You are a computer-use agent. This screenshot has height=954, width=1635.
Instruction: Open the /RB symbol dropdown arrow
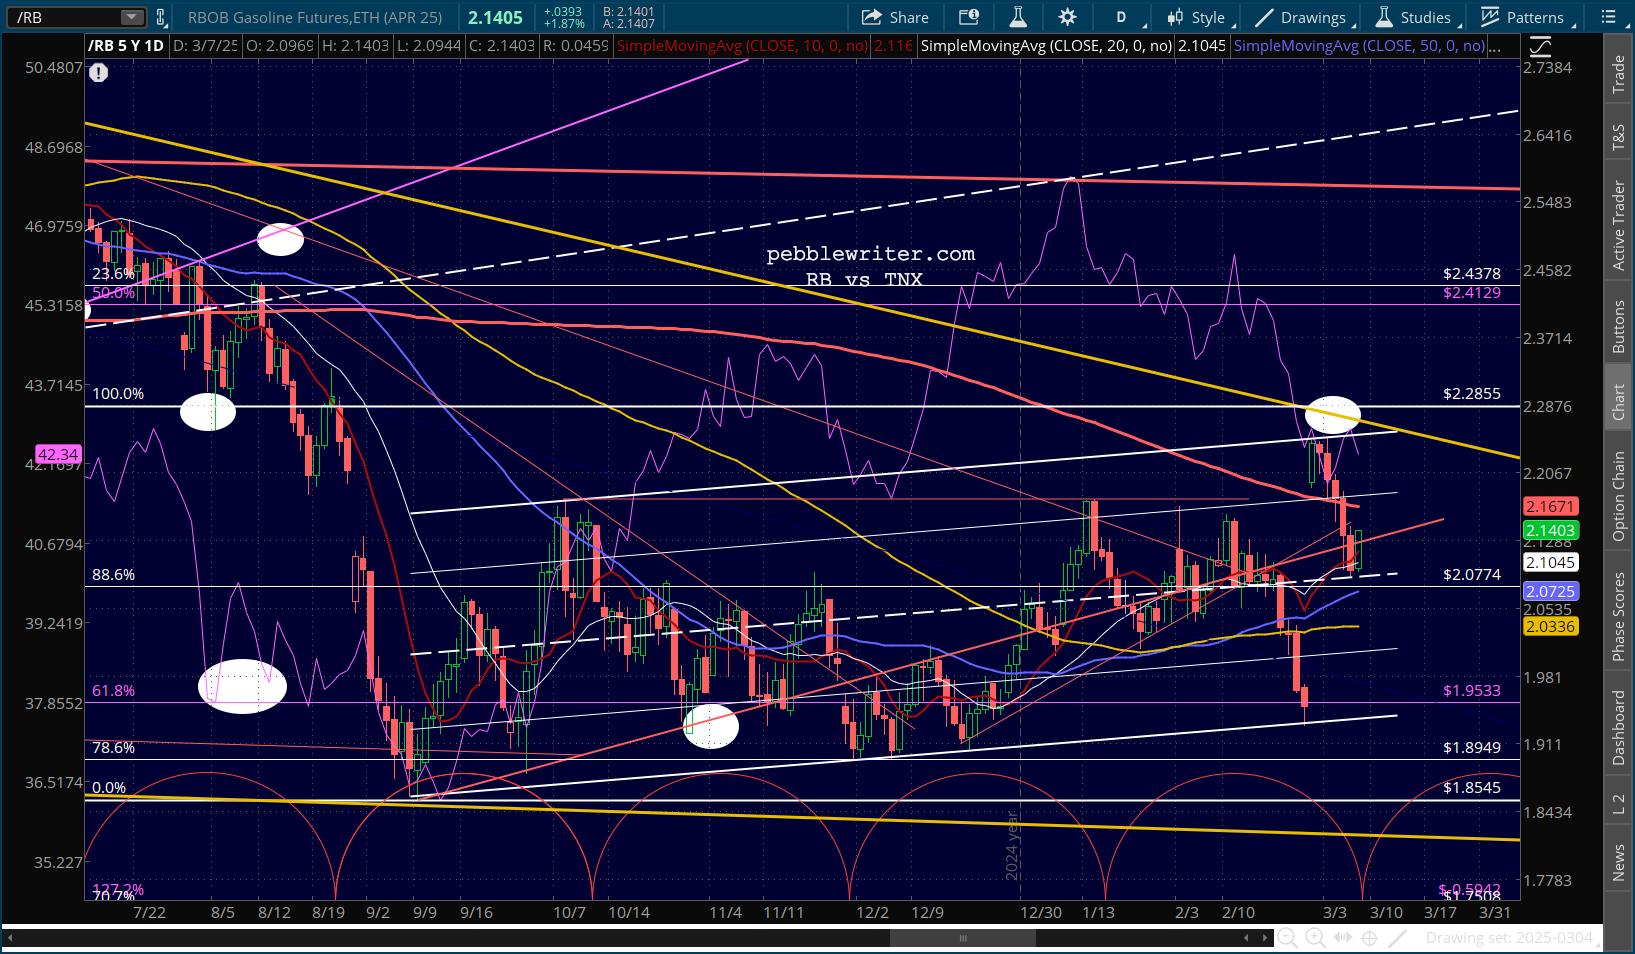132,17
